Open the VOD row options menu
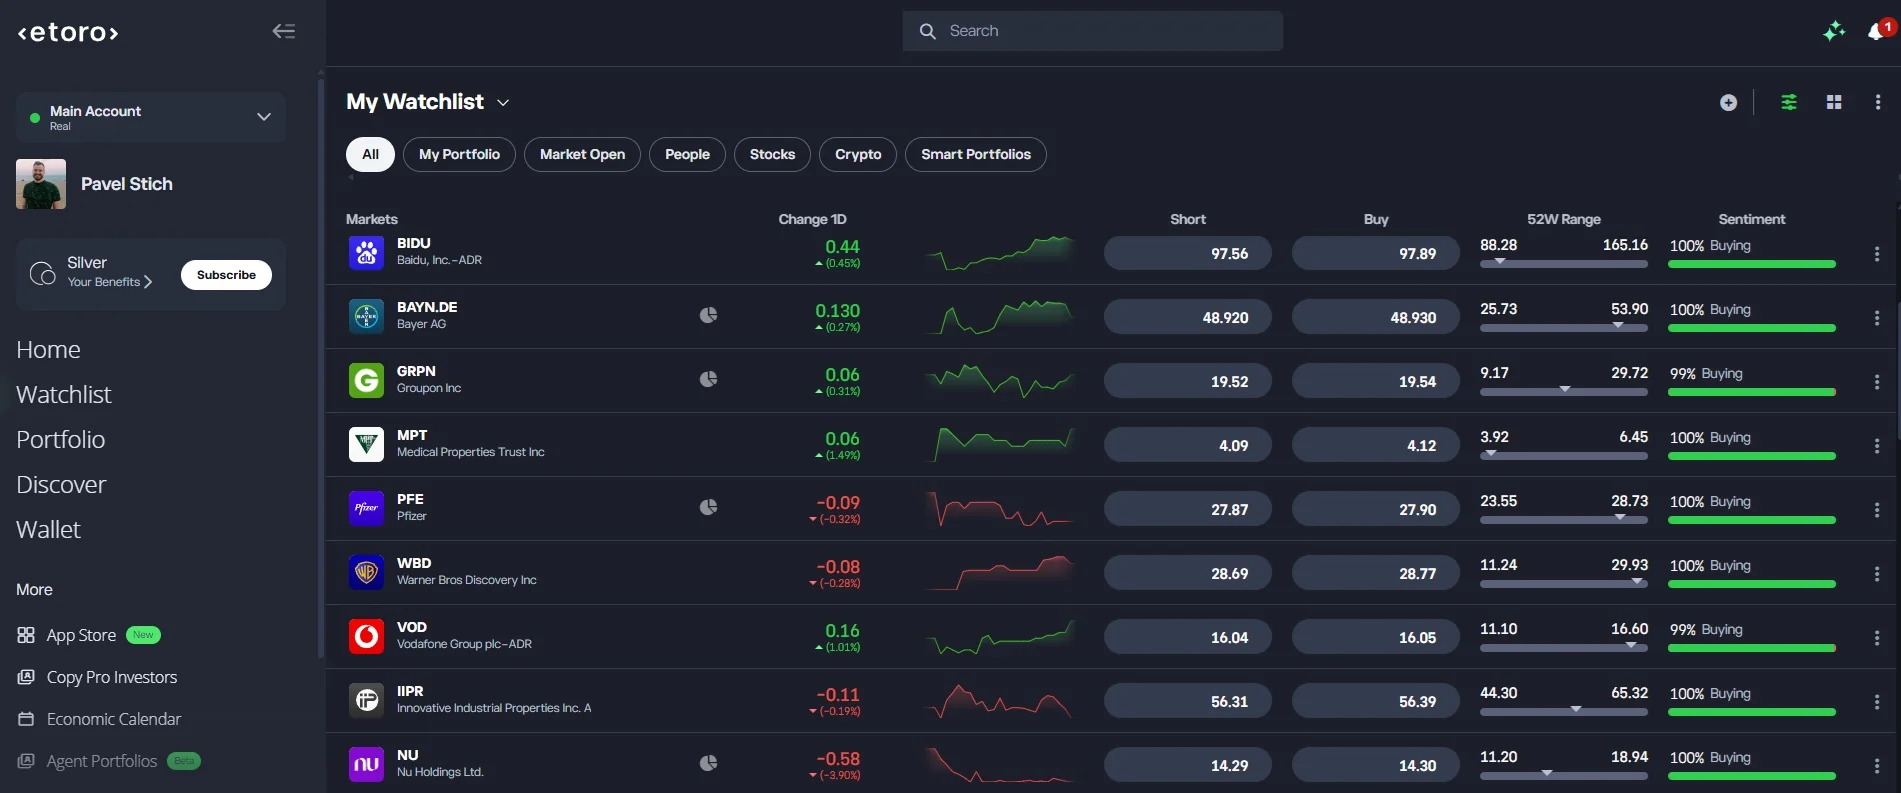The height and width of the screenshot is (793, 1901). (1877, 638)
